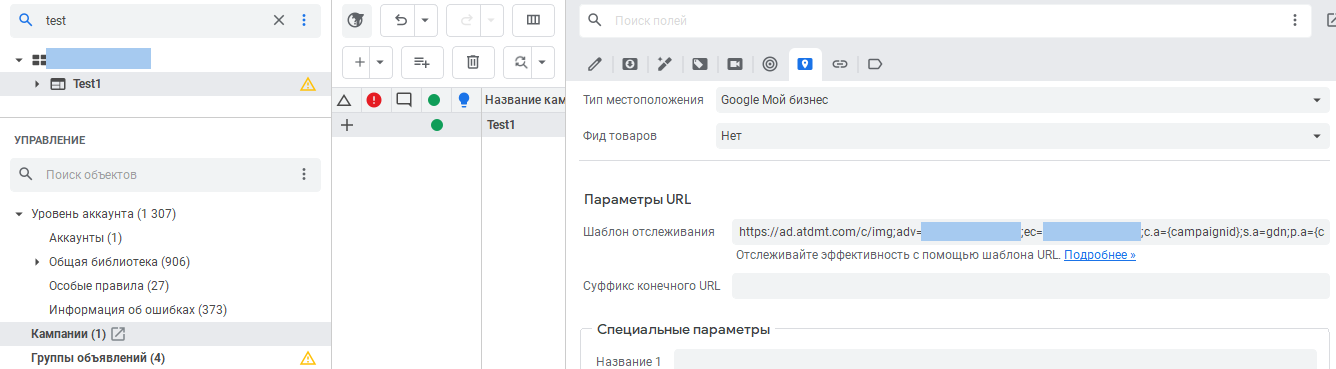Click warning icon on 'Группы объявлений' row

coord(308,358)
